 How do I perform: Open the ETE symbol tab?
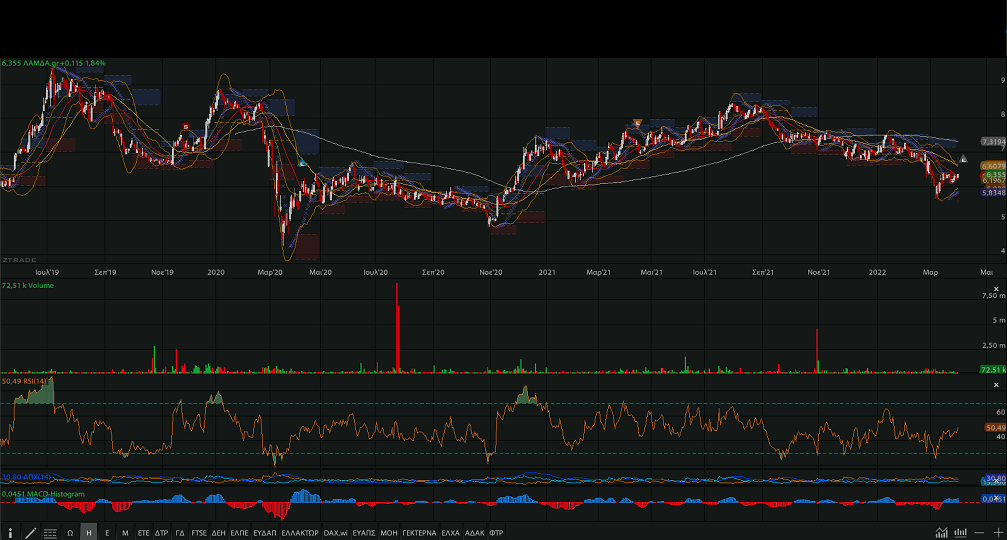[143, 532]
